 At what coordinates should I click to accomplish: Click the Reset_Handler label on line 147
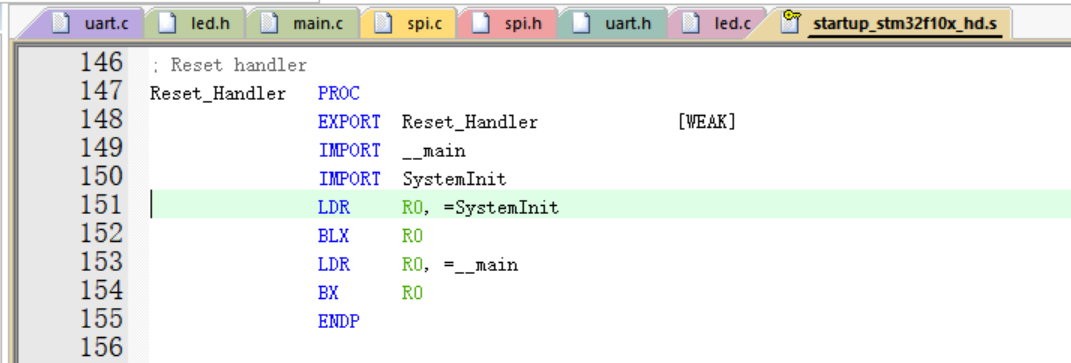pyautogui.click(x=218, y=94)
